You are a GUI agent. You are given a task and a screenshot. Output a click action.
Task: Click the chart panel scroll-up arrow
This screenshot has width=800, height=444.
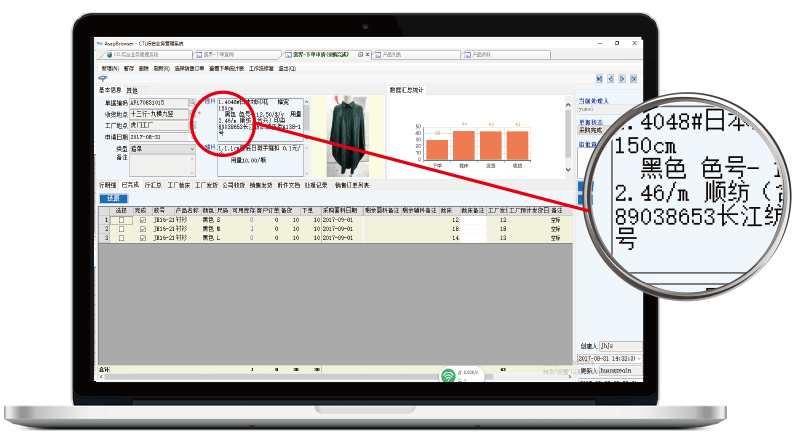coord(568,105)
